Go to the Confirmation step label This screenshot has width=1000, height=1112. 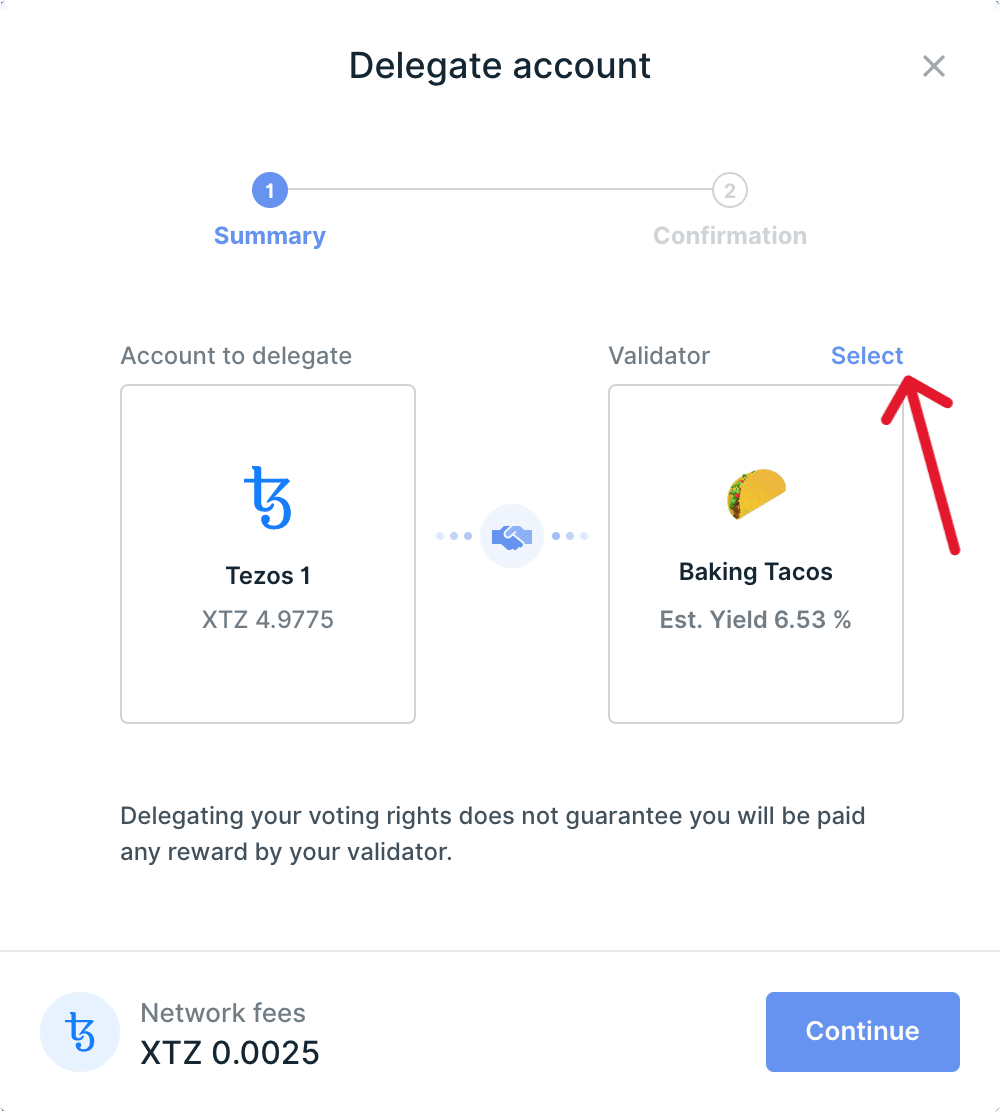729,236
